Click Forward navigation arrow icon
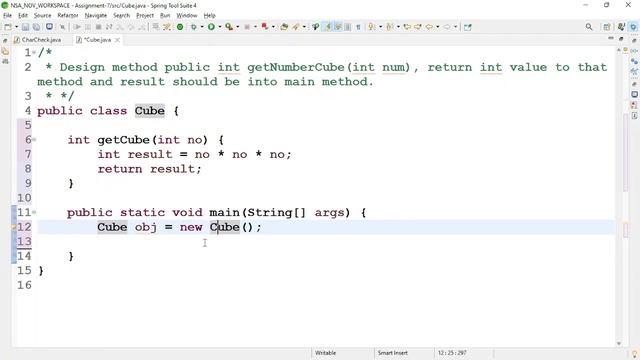Screen dimensions: 640x360 [x=447, y=27]
